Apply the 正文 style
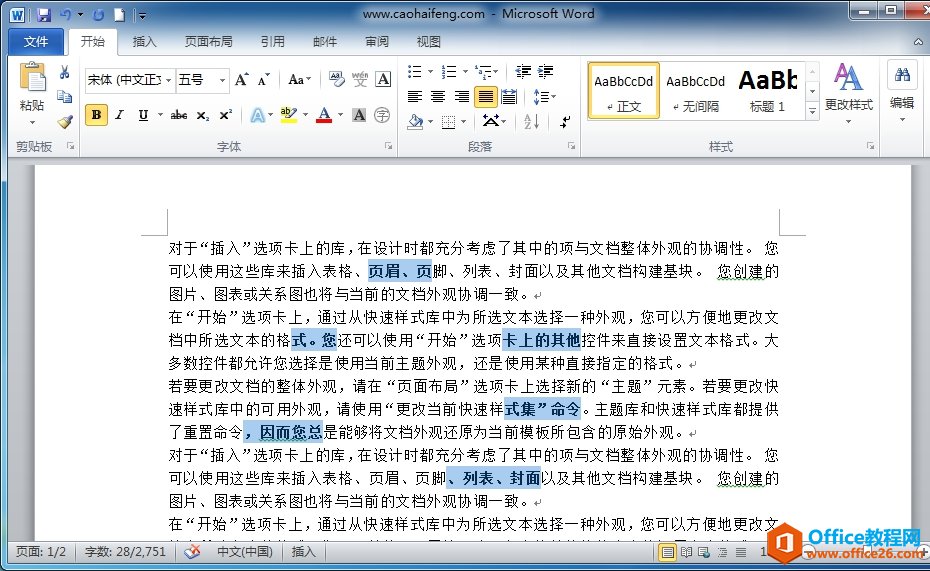This screenshot has width=930, height=571. click(623, 91)
